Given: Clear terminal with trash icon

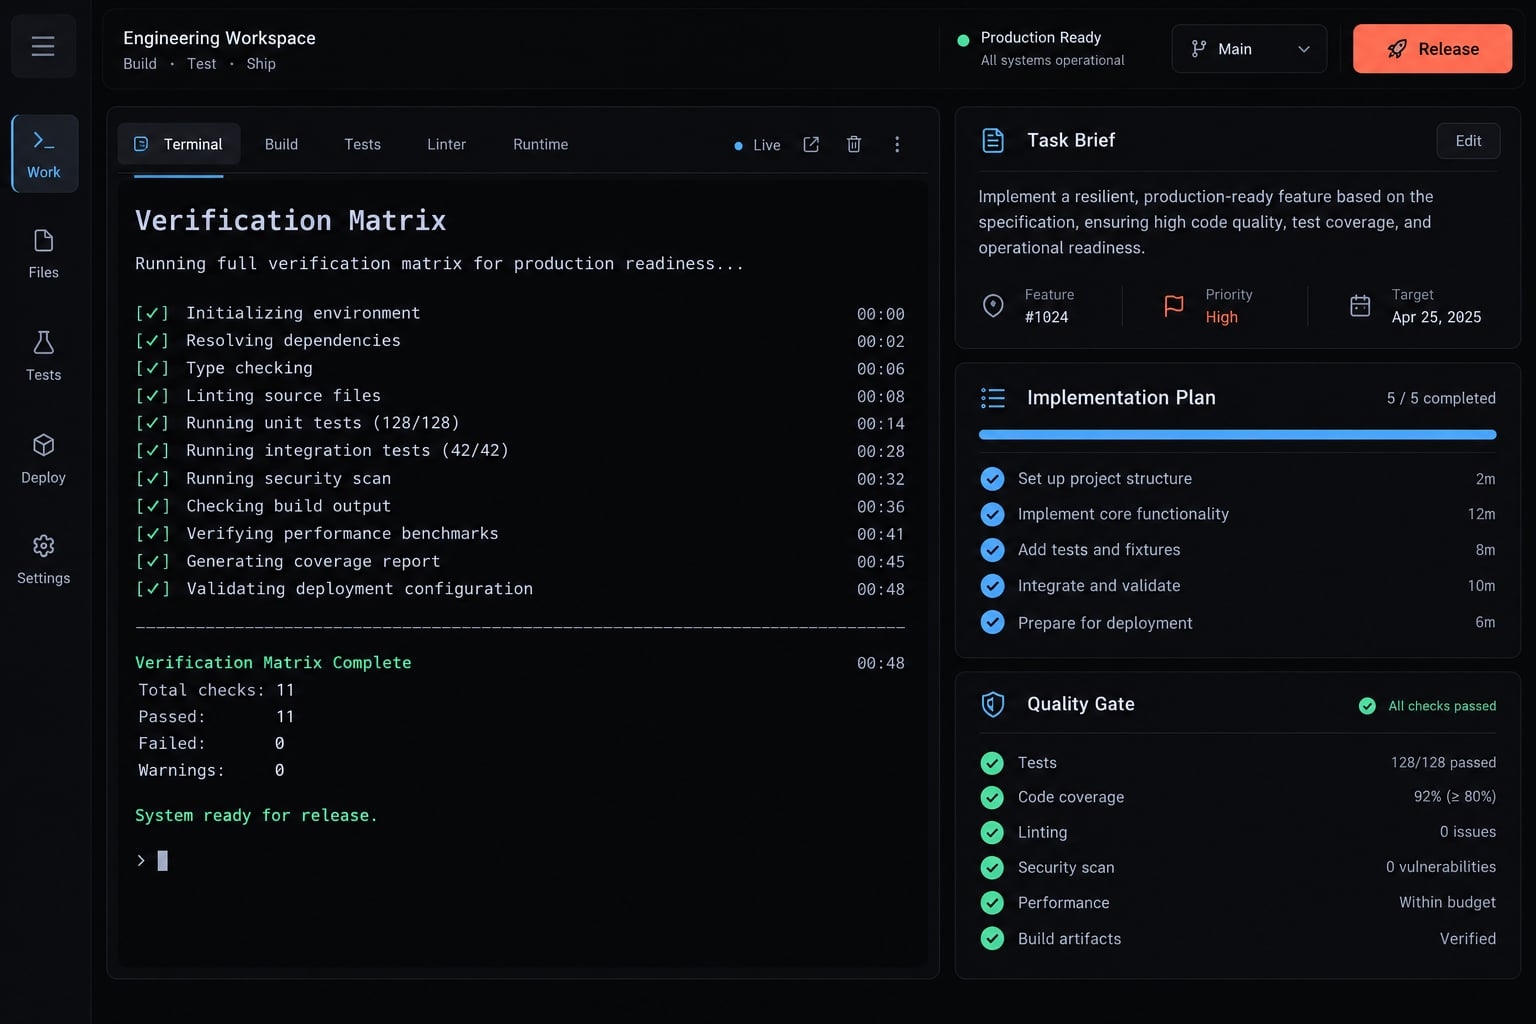Looking at the screenshot, I should 854,145.
